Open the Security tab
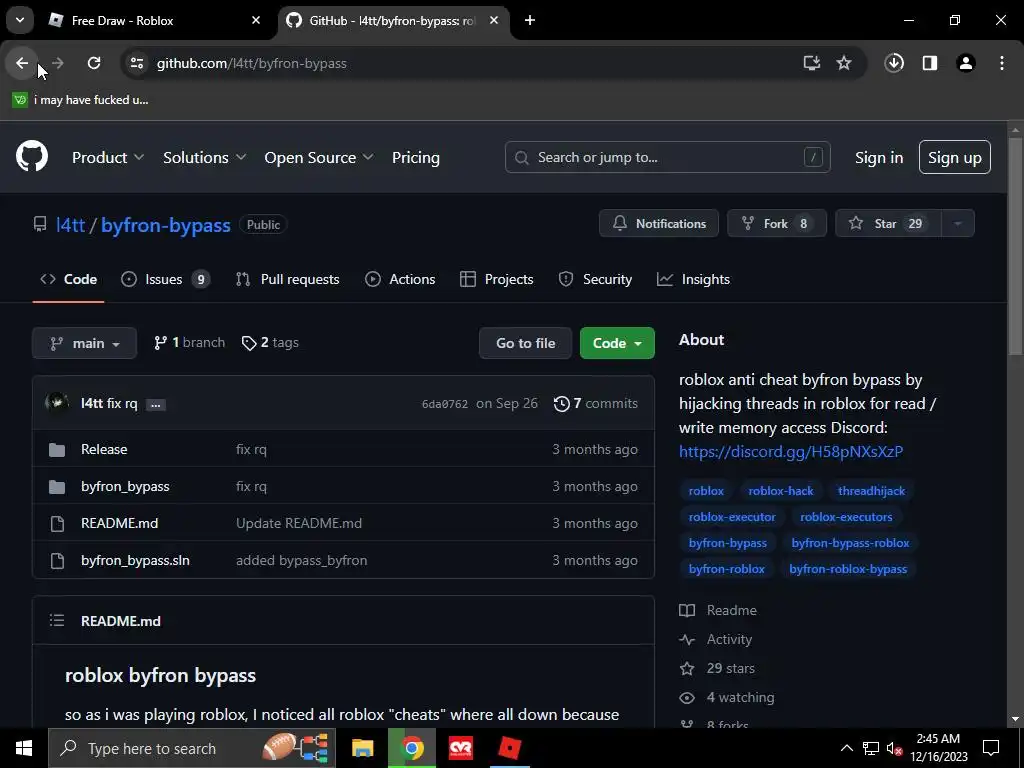The width and height of the screenshot is (1024, 768). (596, 280)
